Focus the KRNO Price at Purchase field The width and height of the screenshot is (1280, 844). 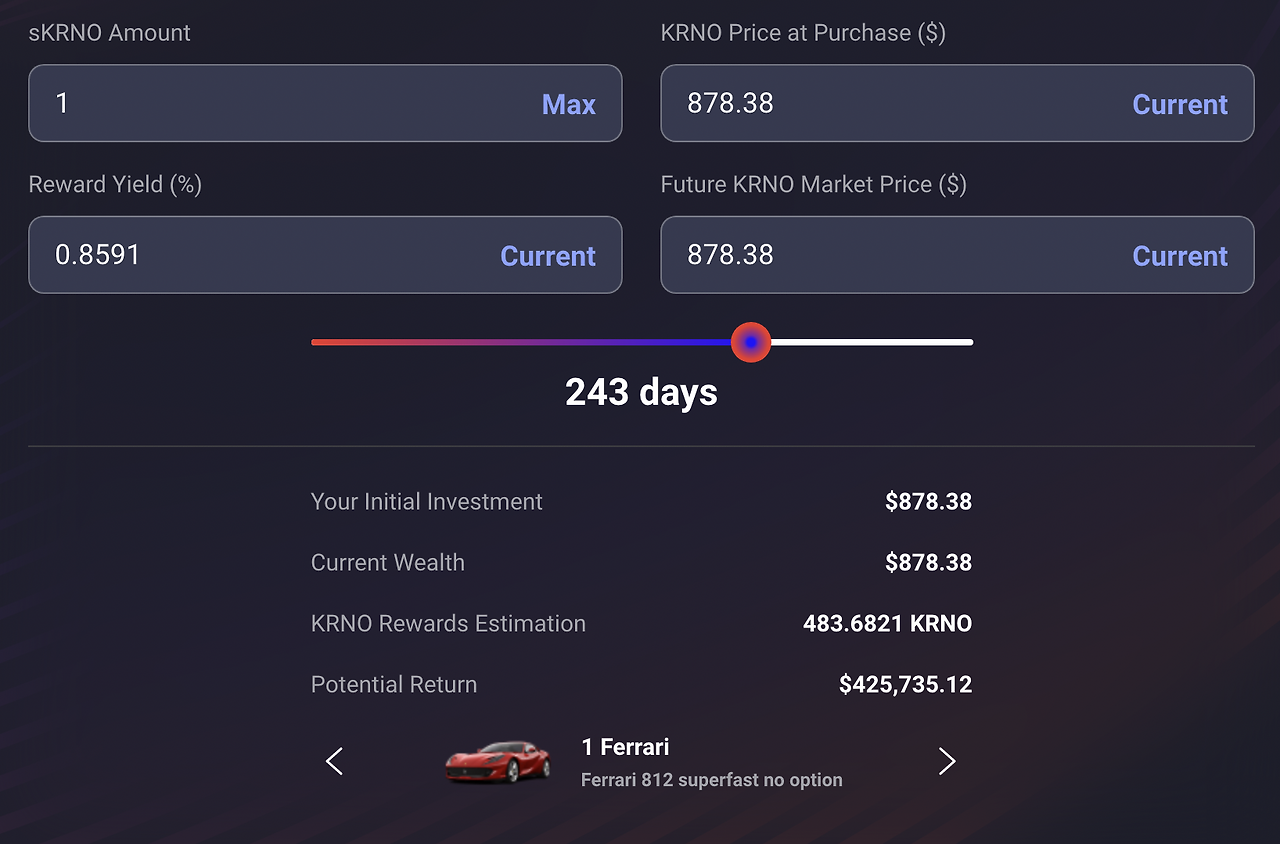[x=957, y=103]
